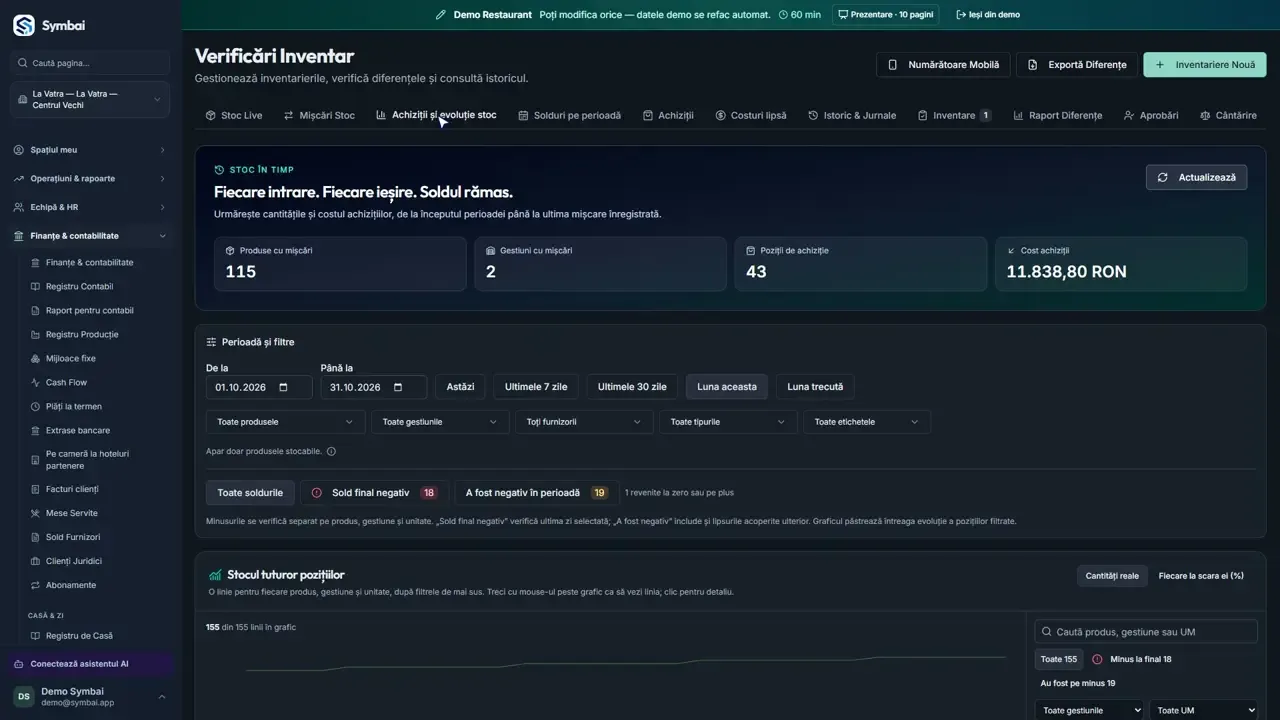Screen dimensions: 1280x720
Task: Click the Caută produs, gestiune sau UM field
Action: [1146, 632]
